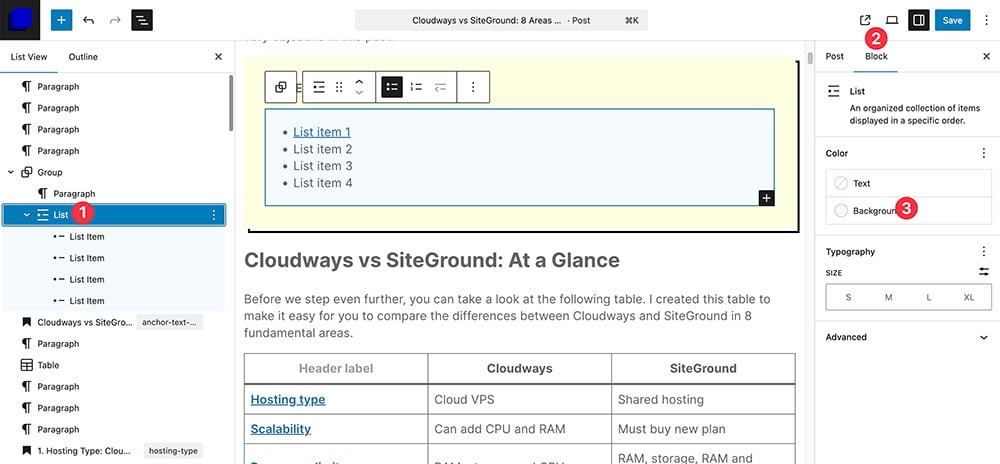Screen dimensions: 1000x464
Task: Switch to the List View tab
Action: (x=29, y=57)
